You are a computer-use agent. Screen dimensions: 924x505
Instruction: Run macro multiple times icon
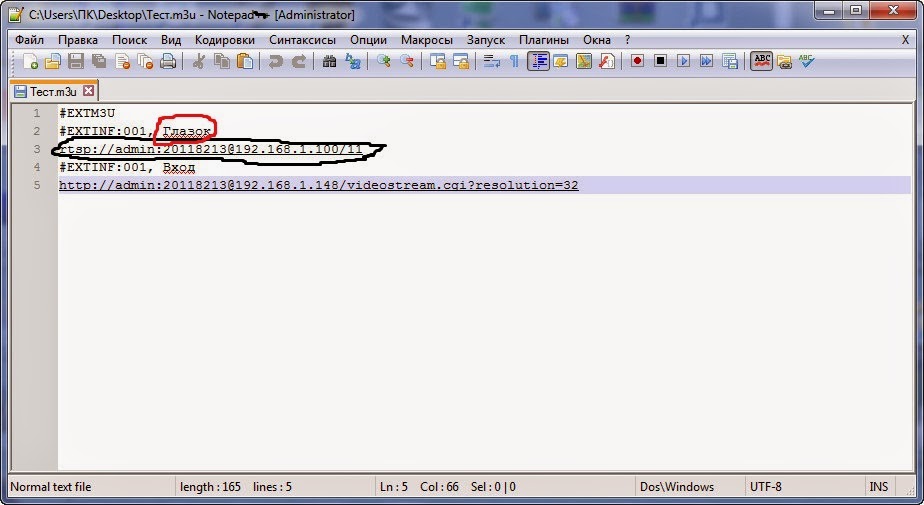tap(706, 61)
